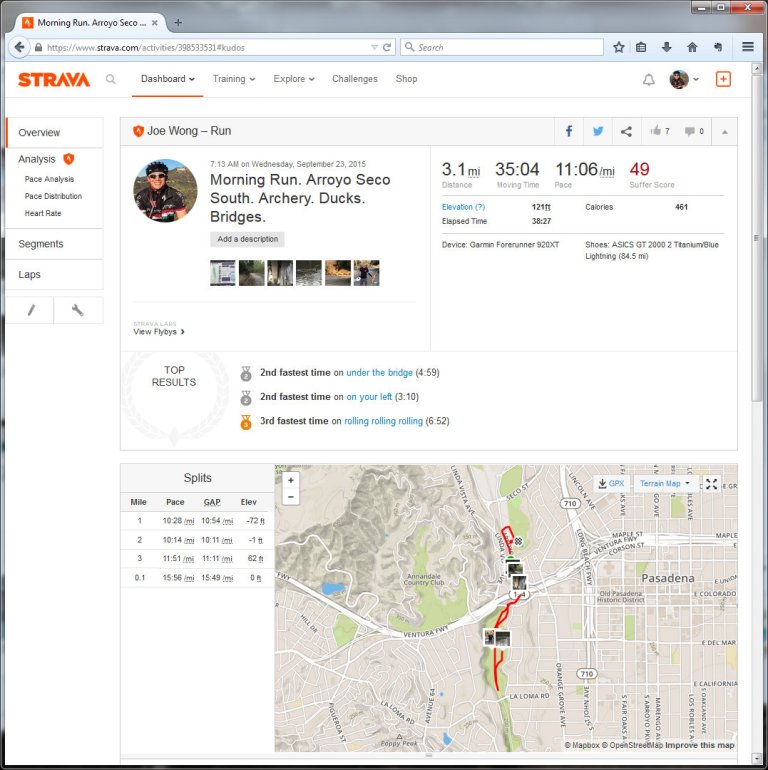Viewport: 768px width, 770px height.
Task: Open the Strava site search magnifier
Action: click(111, 79)
